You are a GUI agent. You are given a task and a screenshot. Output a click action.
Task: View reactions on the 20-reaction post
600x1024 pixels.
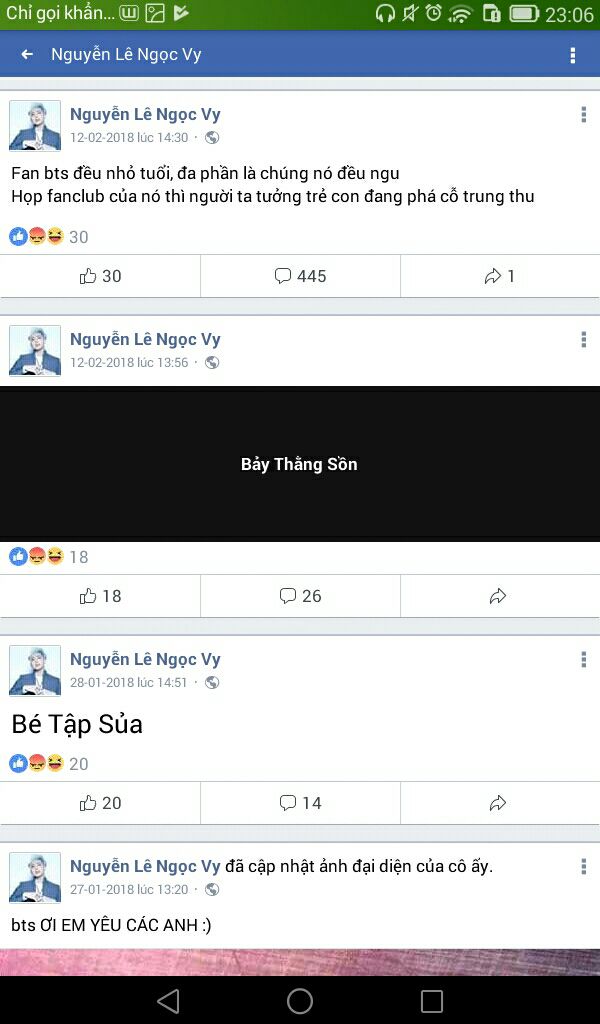coord(48,763)
